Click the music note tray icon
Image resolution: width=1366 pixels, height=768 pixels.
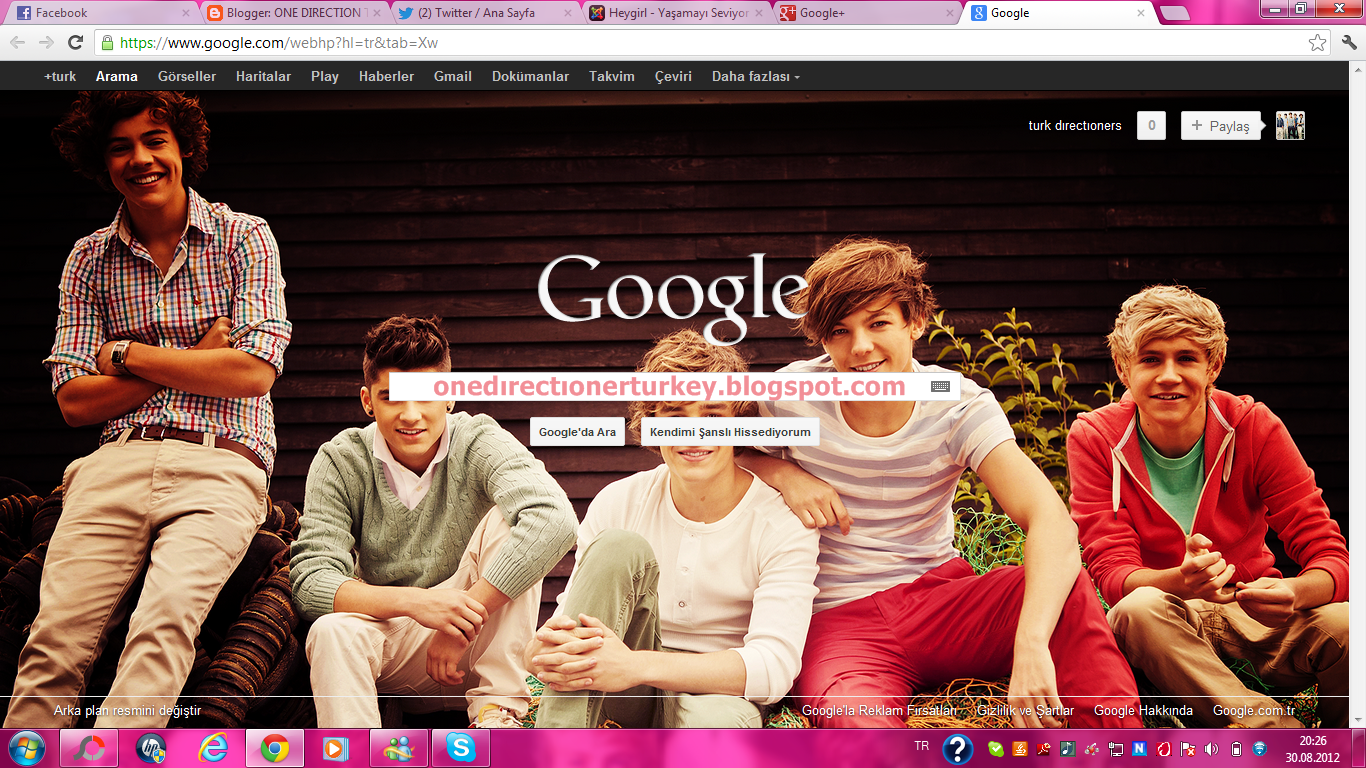(1068, 748)
